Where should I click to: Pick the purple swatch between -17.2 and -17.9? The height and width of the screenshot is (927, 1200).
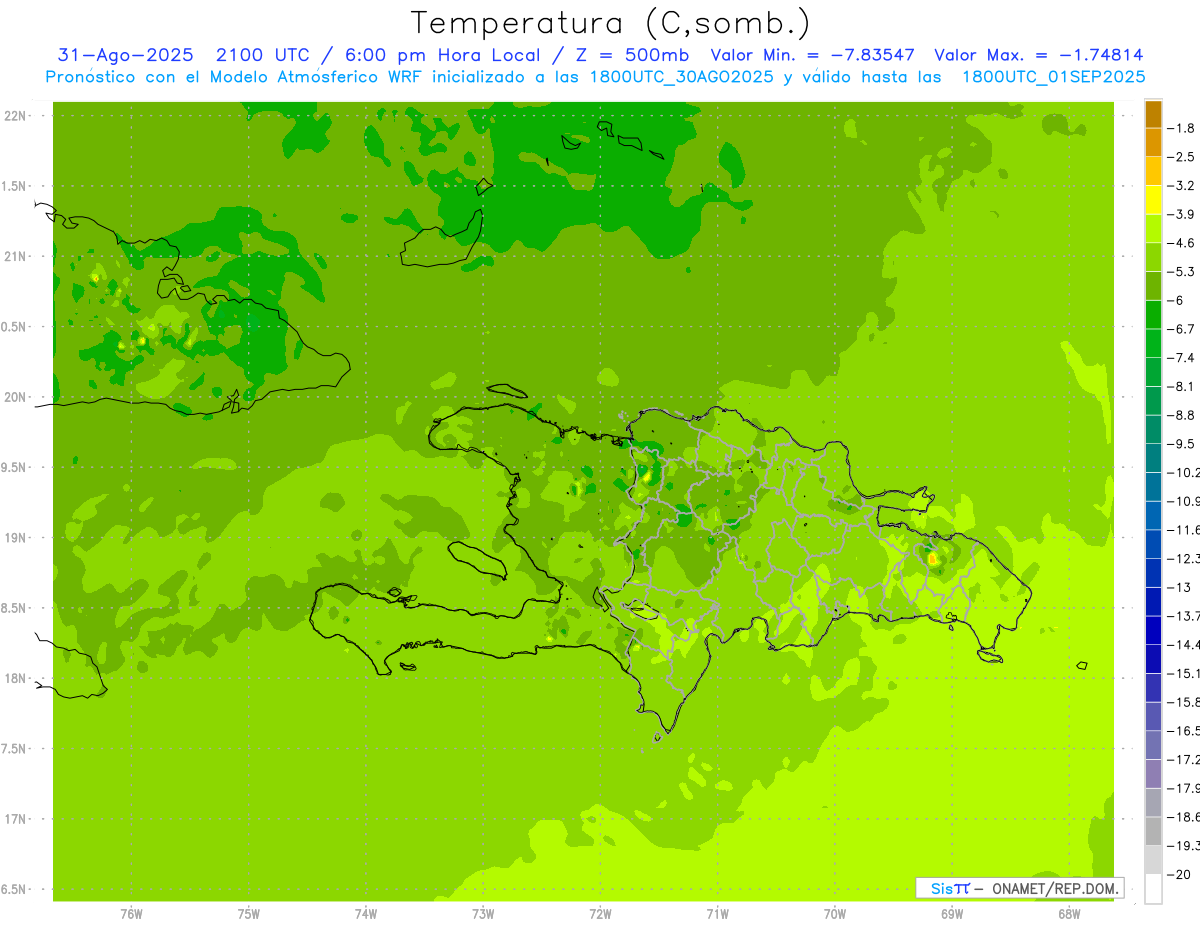tap(1153, 773)
